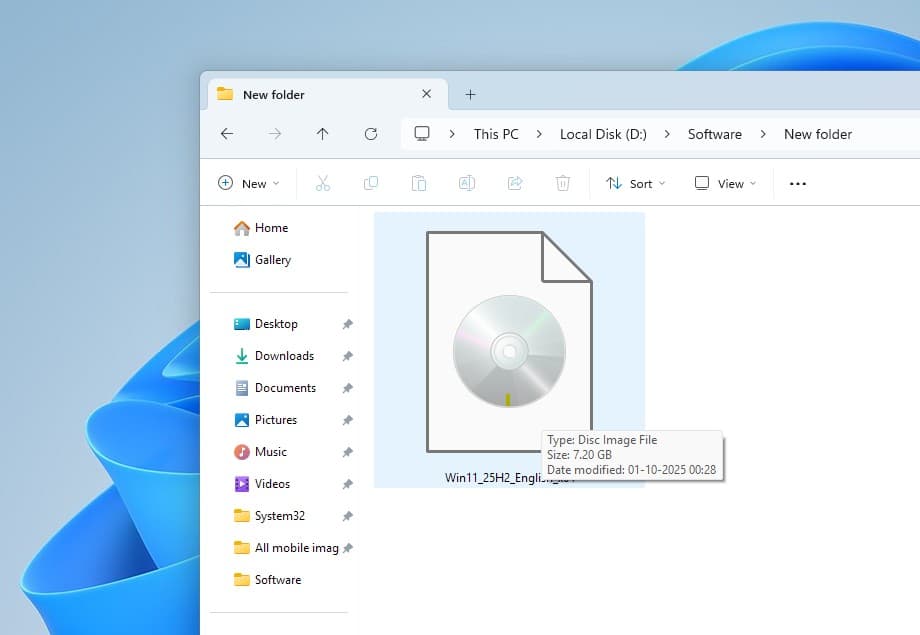Rename the file using toolbar icon
Viewport: 920px width, 635px height.
point(466,183)
